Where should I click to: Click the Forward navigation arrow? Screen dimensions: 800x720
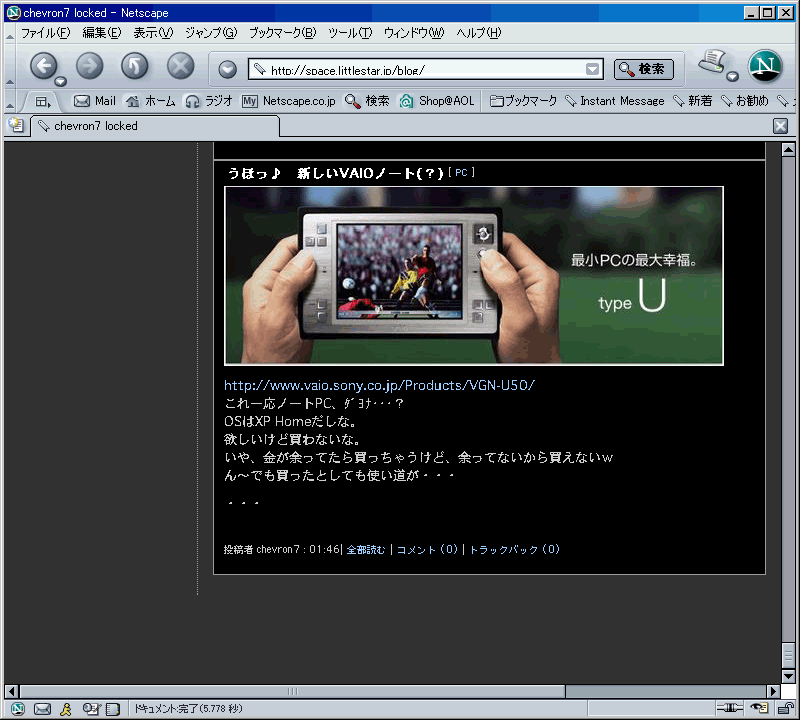pyautogui.click(x=89, y=66)
